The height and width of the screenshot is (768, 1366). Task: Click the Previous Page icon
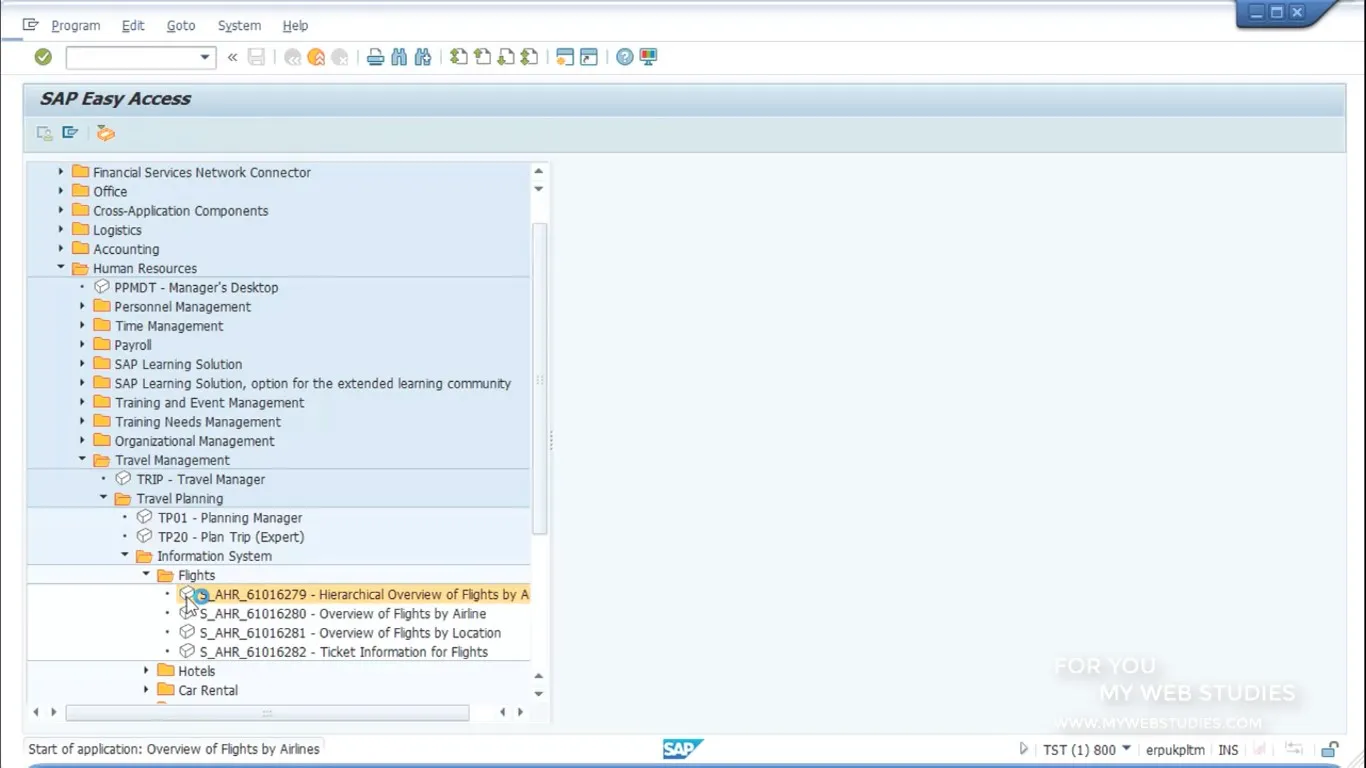(x=482, y=57)
